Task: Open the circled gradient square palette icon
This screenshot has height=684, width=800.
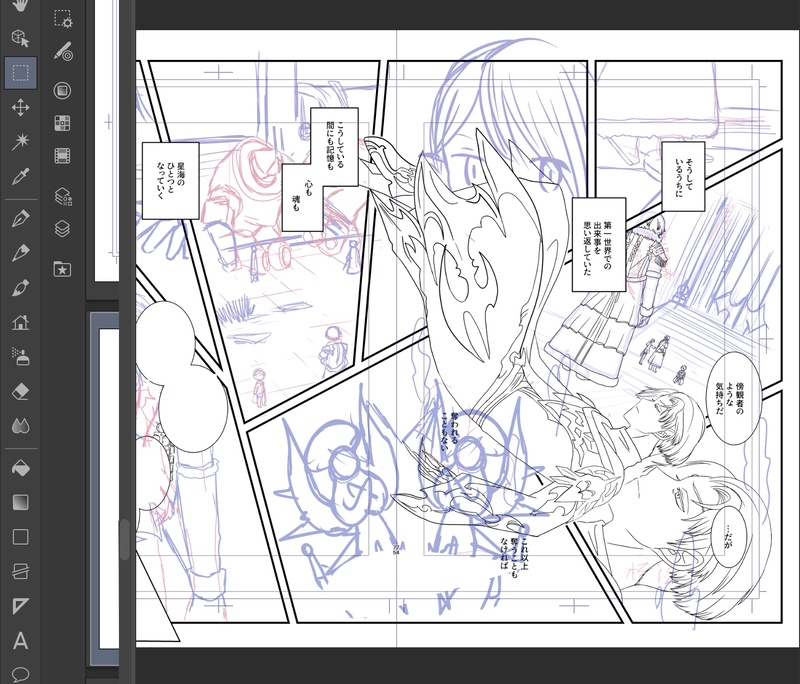Action: [x=62, y=91]
